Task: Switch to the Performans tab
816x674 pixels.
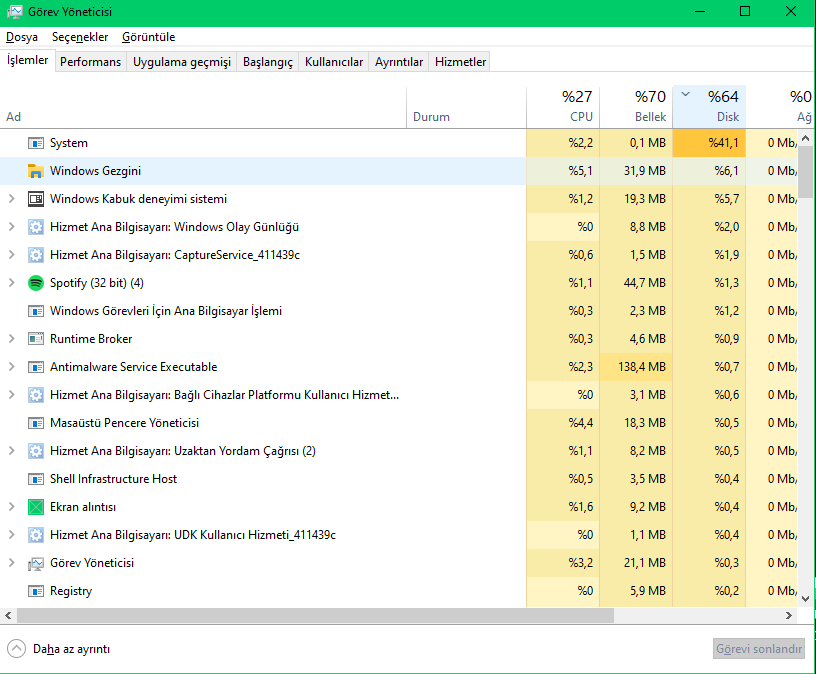Action: (91, 62)
